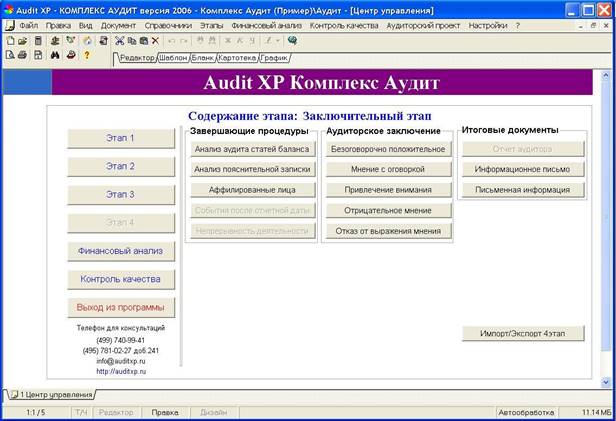The width and height of the screenshot is (616, 421).
Task: Save using the floppy disk icon
Action: pyautogui.click(x=38, y=55)
